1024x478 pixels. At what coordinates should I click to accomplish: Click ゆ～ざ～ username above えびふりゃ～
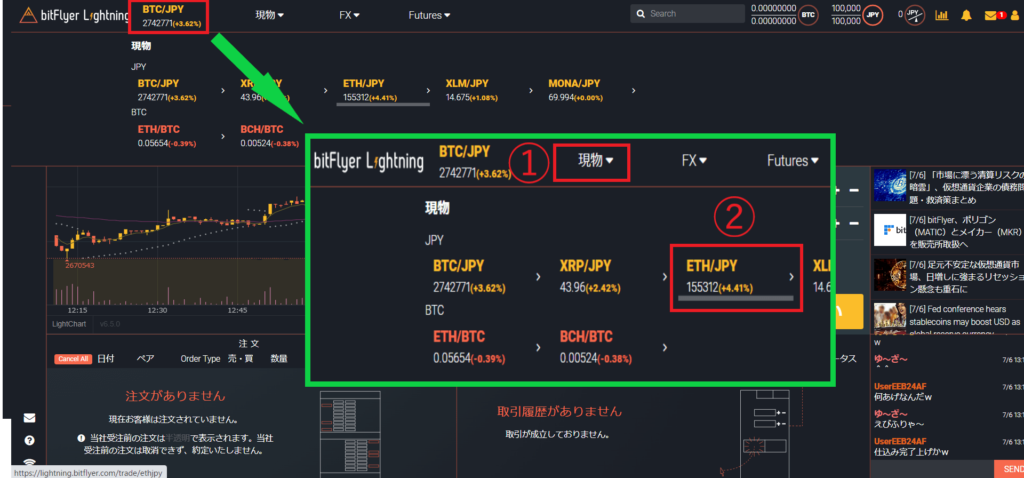point(891,413)
